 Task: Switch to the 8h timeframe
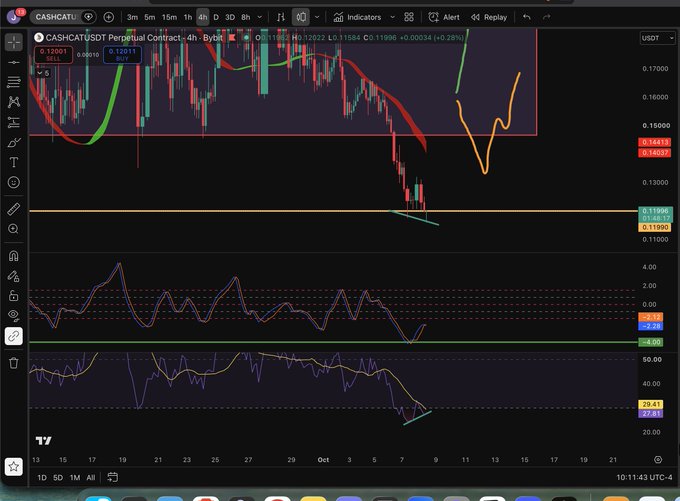(x=245, y=17)
